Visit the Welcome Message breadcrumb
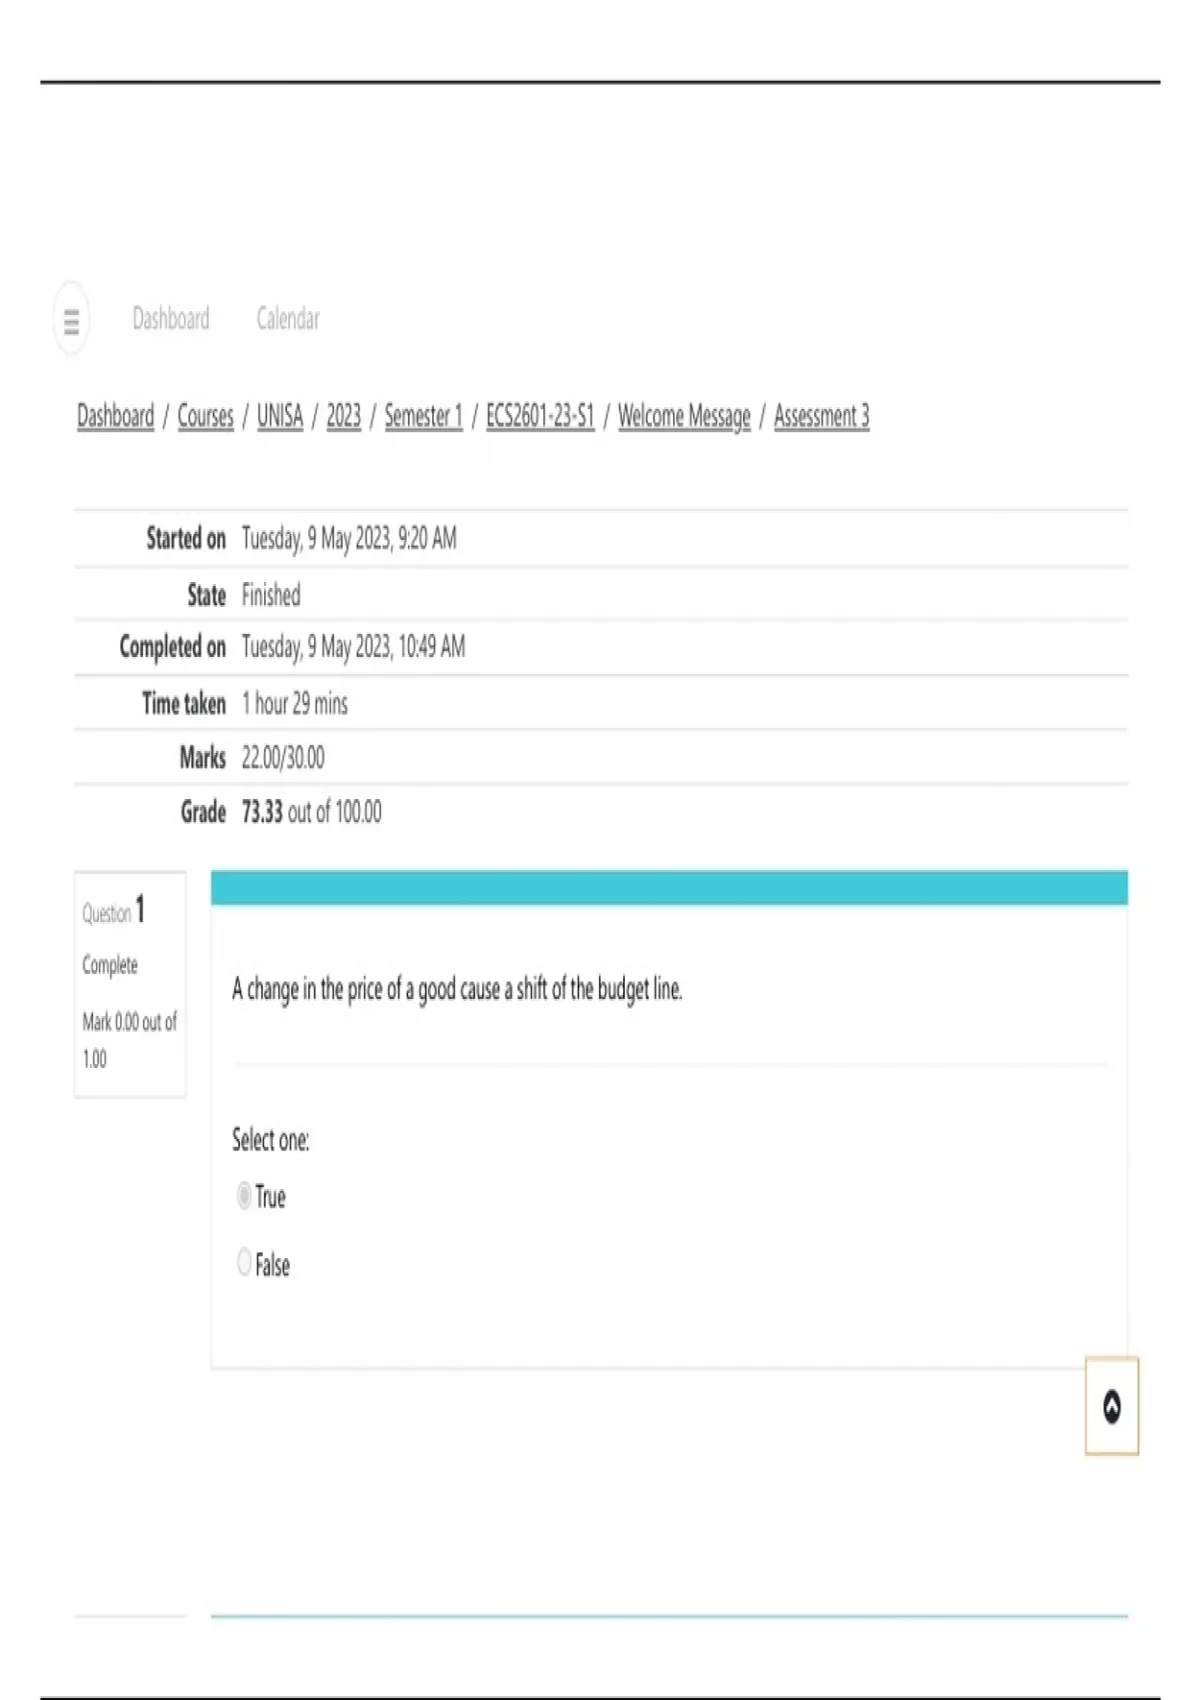 [684, 416]
